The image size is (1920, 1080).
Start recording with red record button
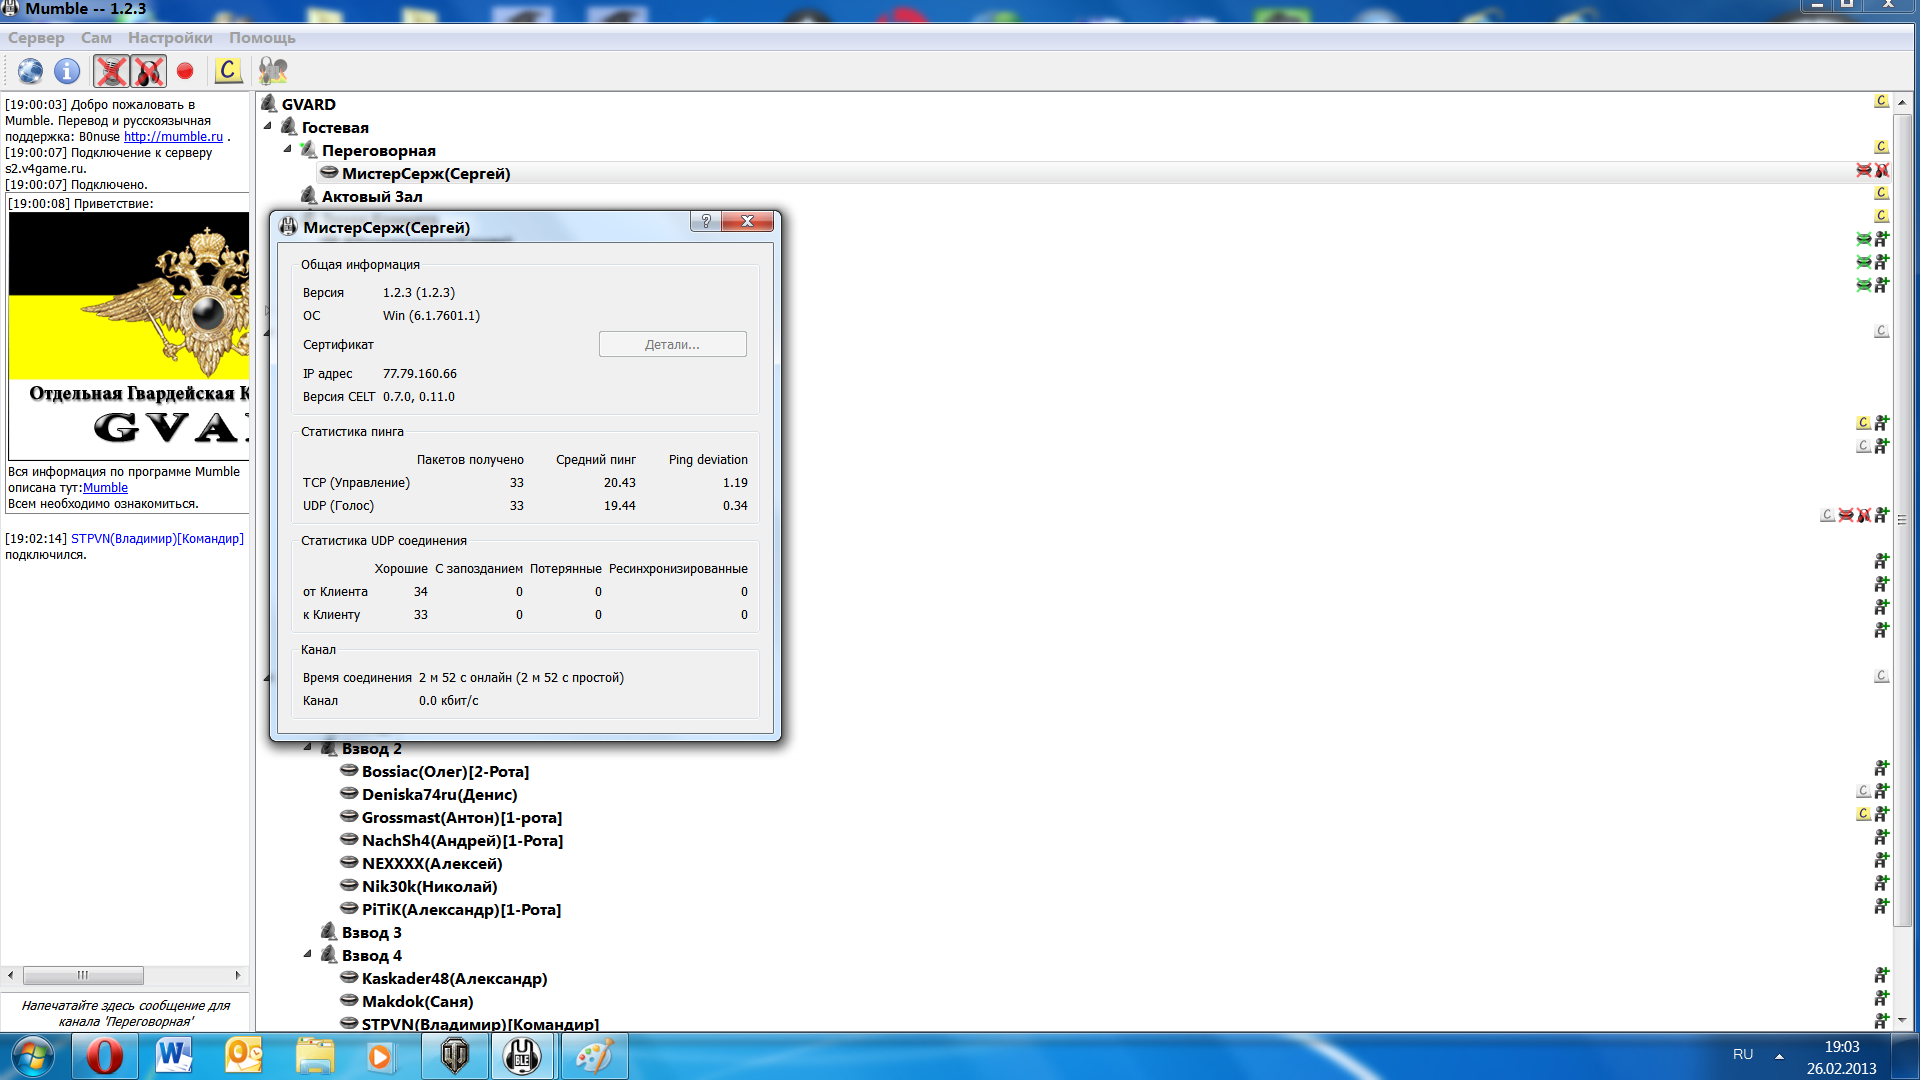coord(185,71)
